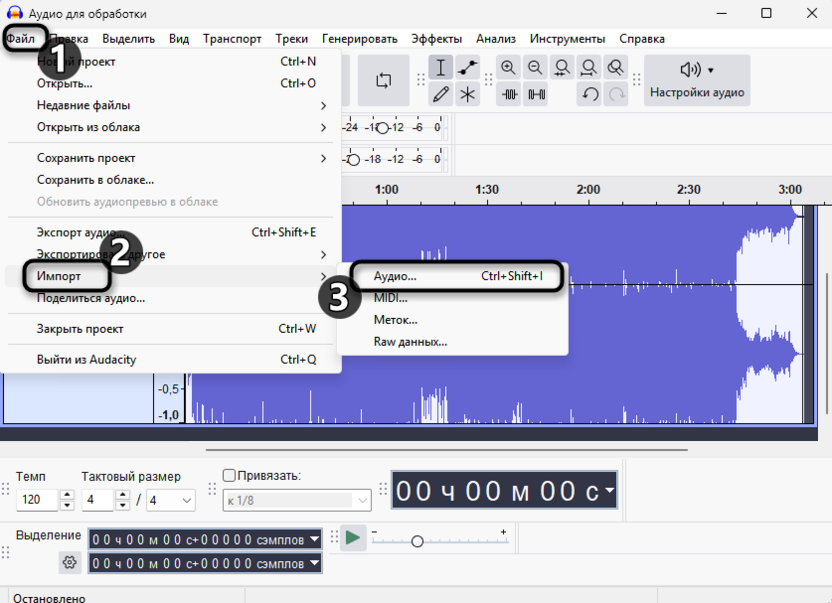832x603 pixels.
Task: Click the 2:00 timeline ruler mark
Action: (588, 189)
